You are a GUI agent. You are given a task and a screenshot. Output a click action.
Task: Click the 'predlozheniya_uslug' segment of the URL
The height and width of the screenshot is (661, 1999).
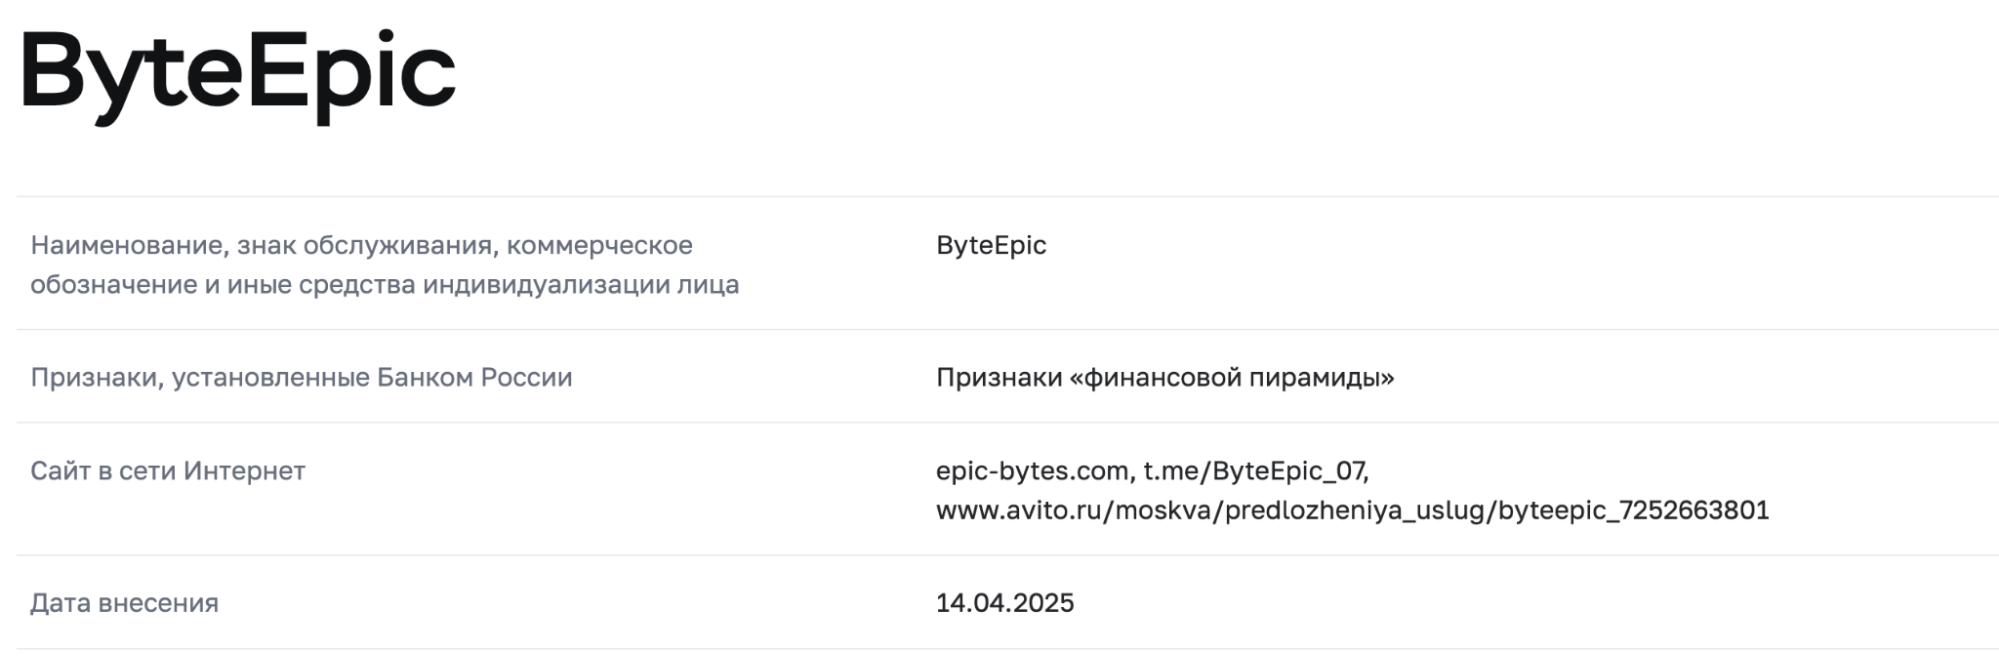pos(1358,511)
